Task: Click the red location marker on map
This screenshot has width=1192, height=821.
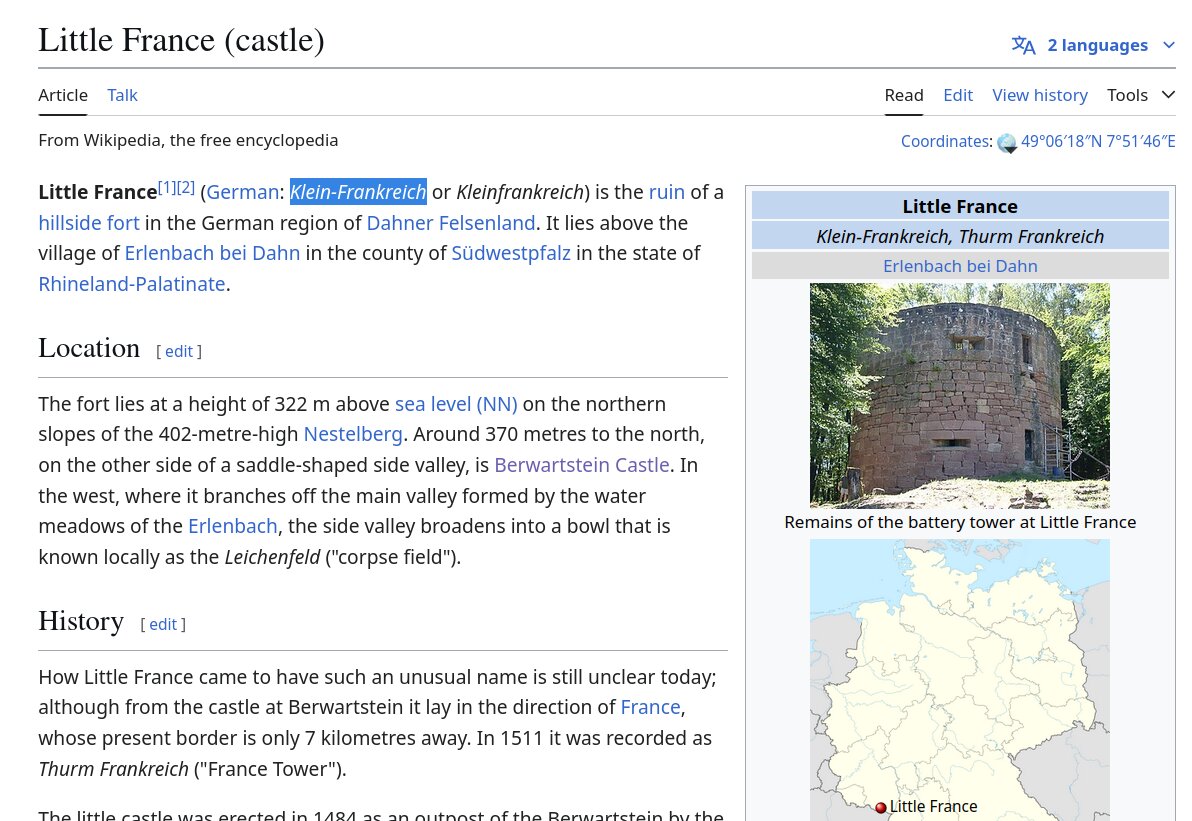Action: click(x=881, y=808)
